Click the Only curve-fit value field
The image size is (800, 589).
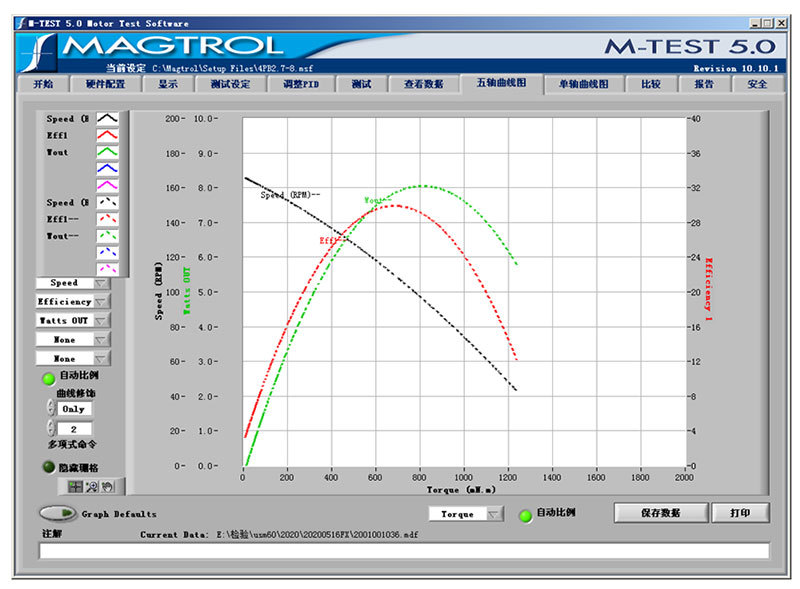(74, 409)
